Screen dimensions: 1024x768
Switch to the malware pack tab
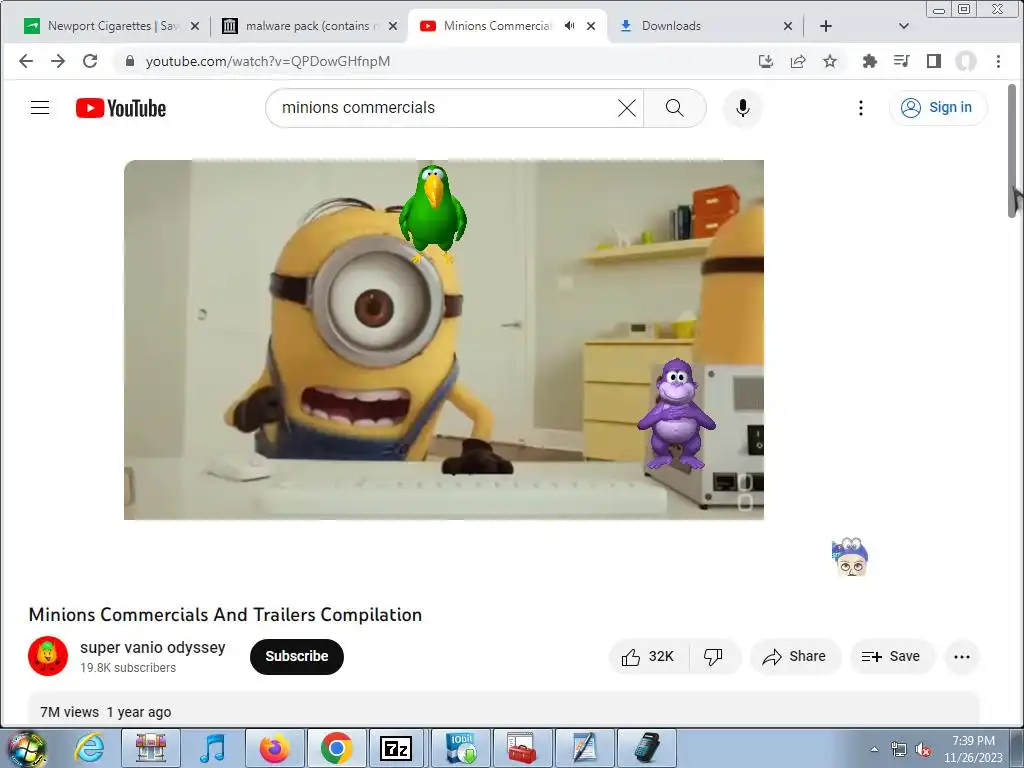tap(308, 26)
